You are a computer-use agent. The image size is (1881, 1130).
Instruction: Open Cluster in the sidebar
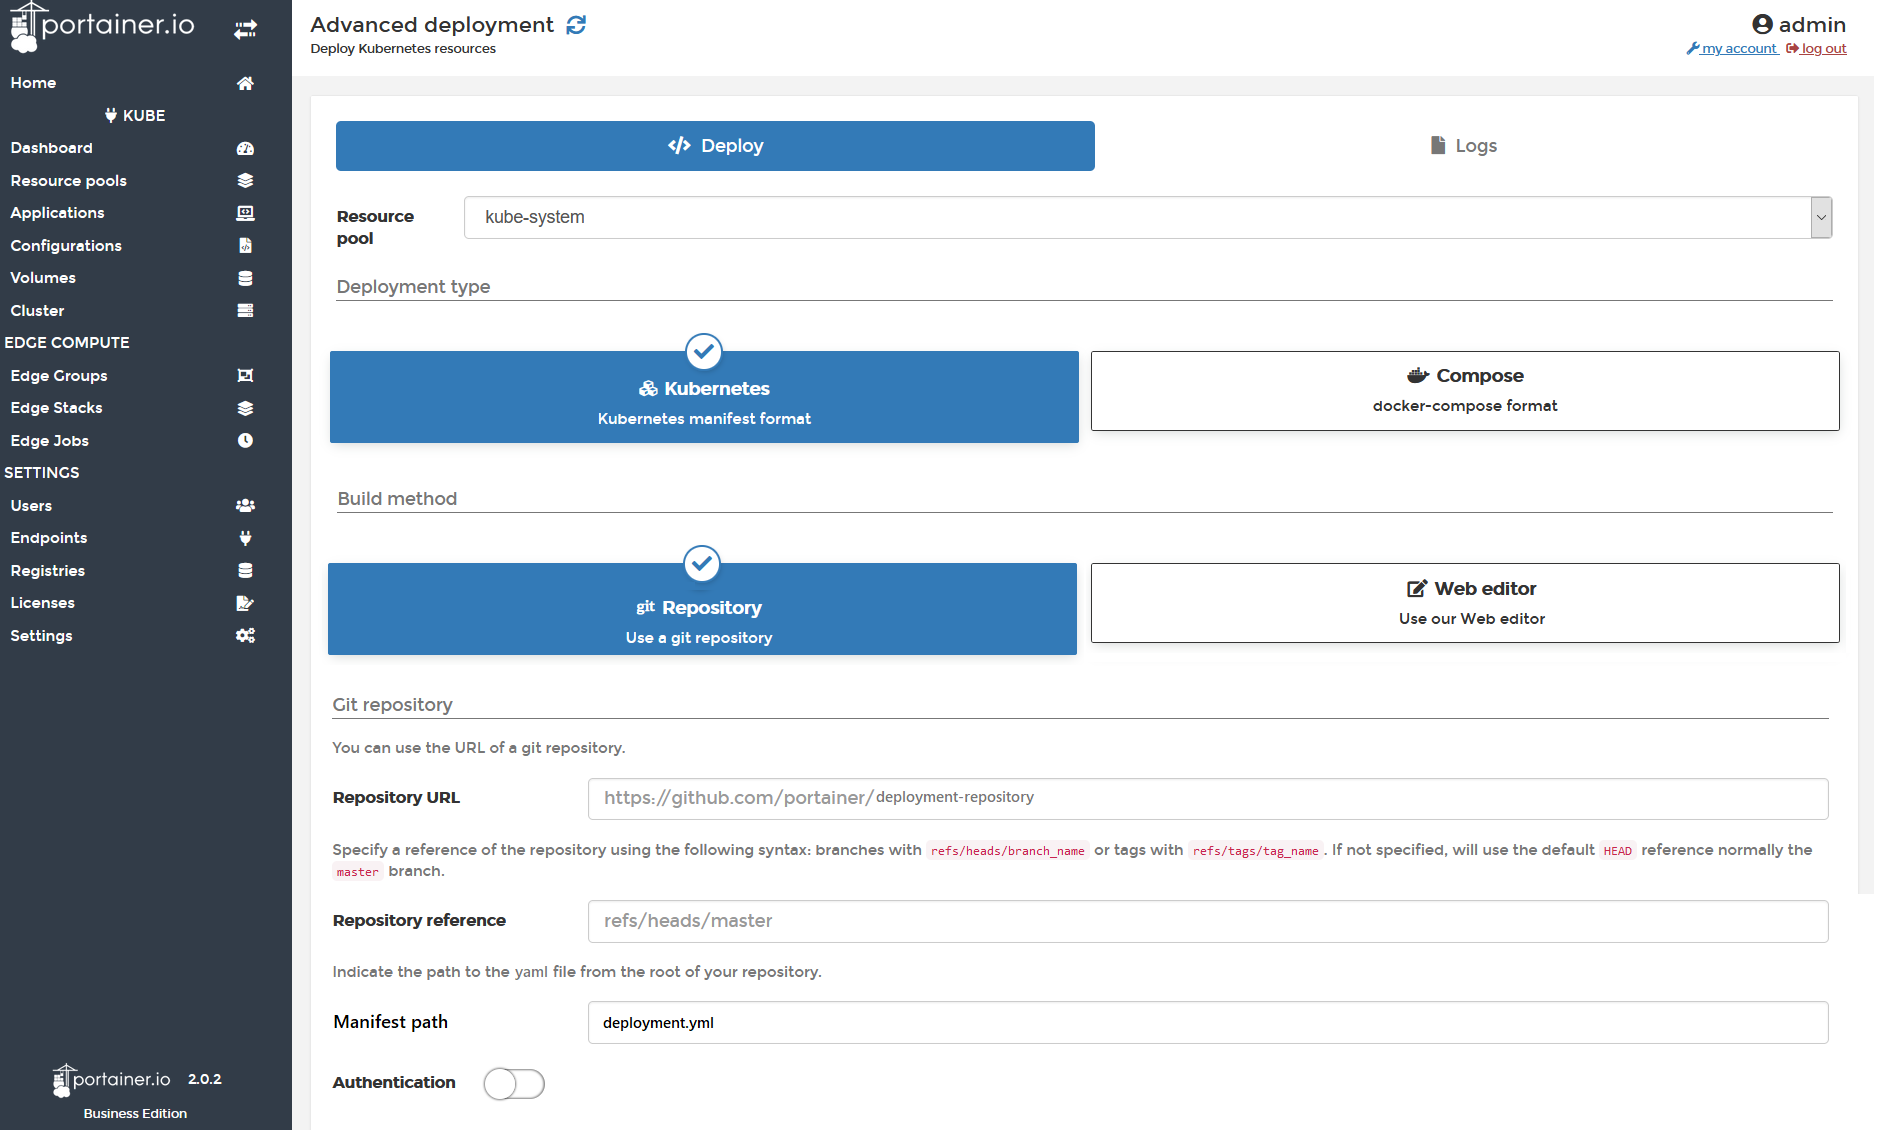pos(37,311)
